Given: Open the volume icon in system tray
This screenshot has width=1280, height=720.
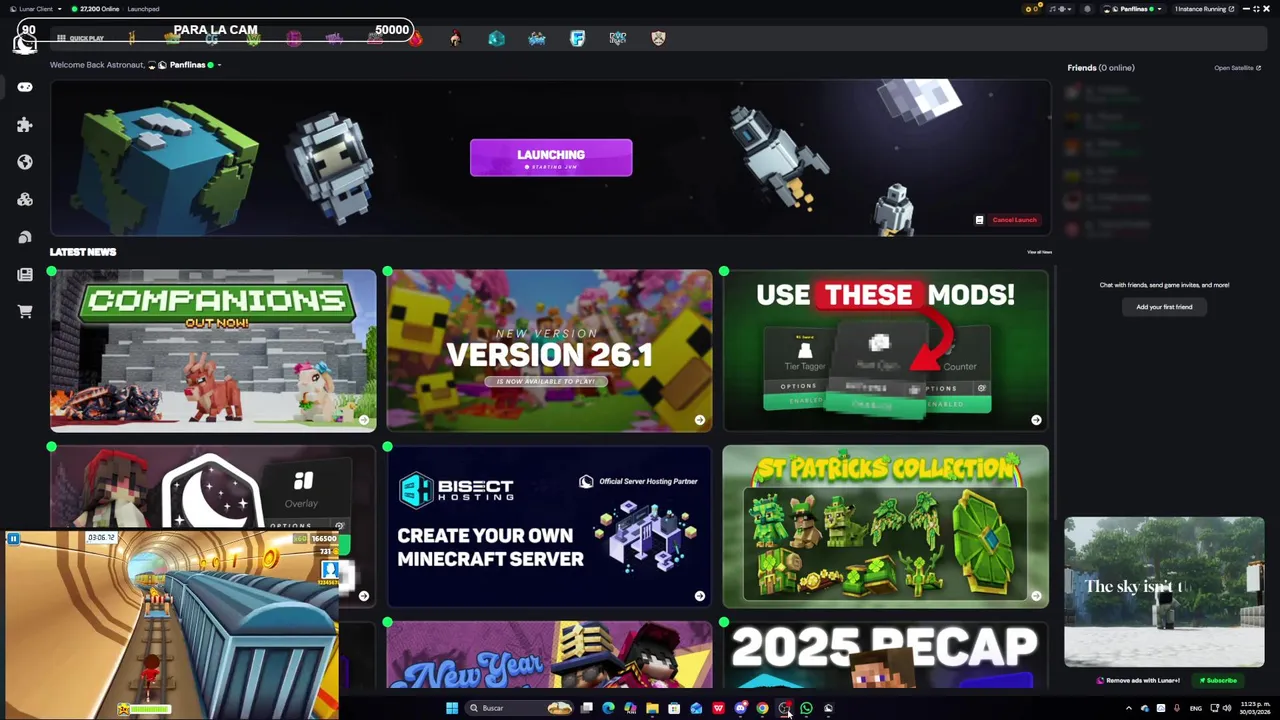Looking at the screenshot, I should (1227, 708).
